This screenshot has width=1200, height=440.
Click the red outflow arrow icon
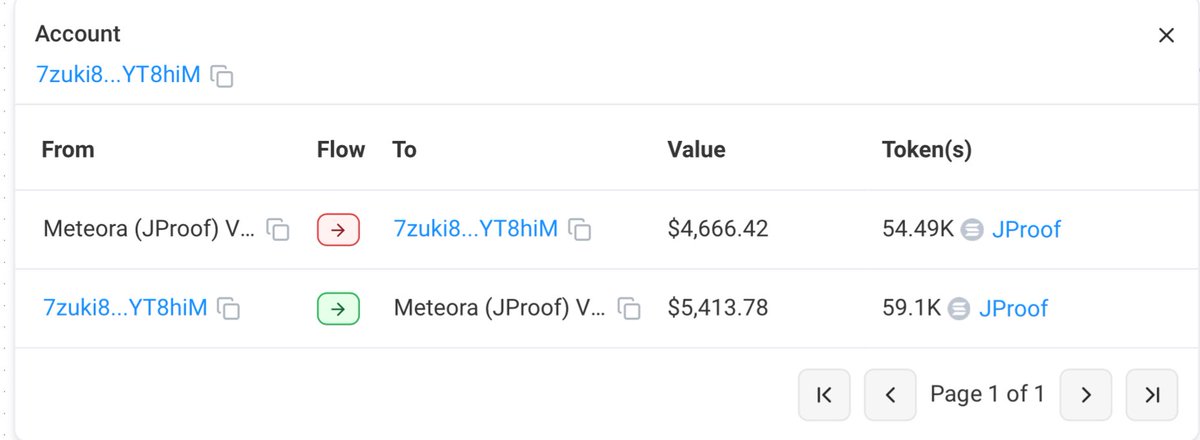pyautogui.click(x=338, y=230)
